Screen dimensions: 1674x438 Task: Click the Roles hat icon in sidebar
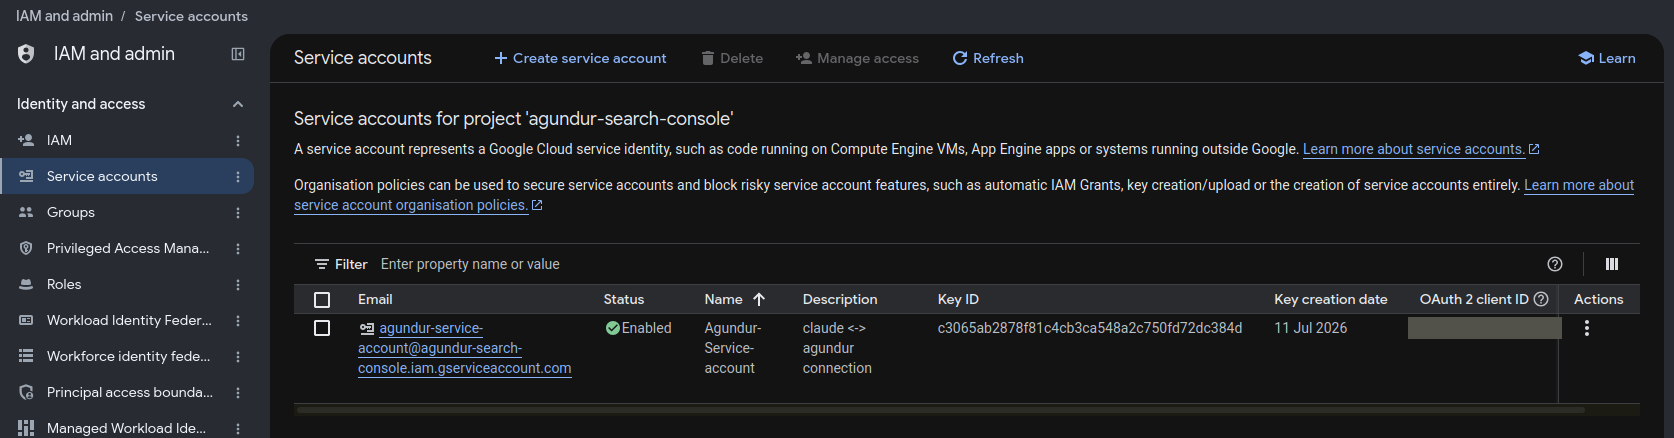[x=26, y=284]
